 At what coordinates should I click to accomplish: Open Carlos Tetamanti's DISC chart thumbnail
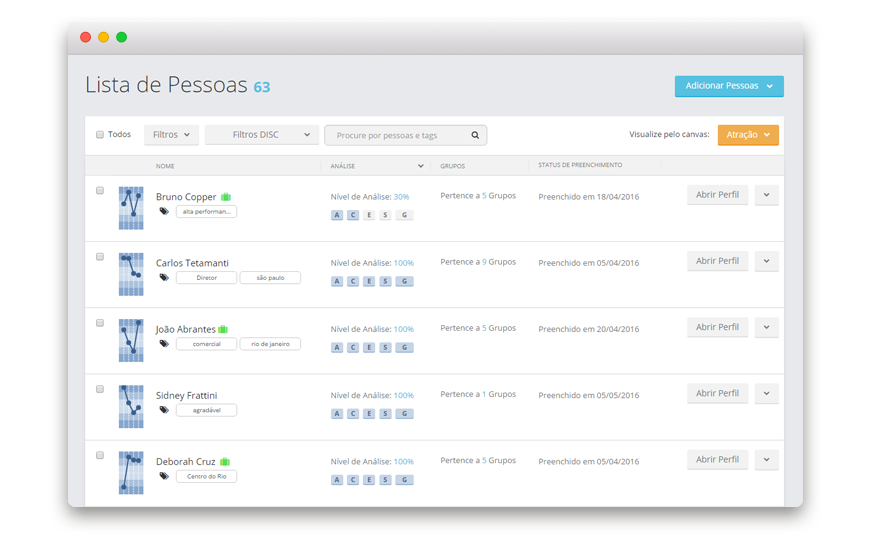coord(131,274)
